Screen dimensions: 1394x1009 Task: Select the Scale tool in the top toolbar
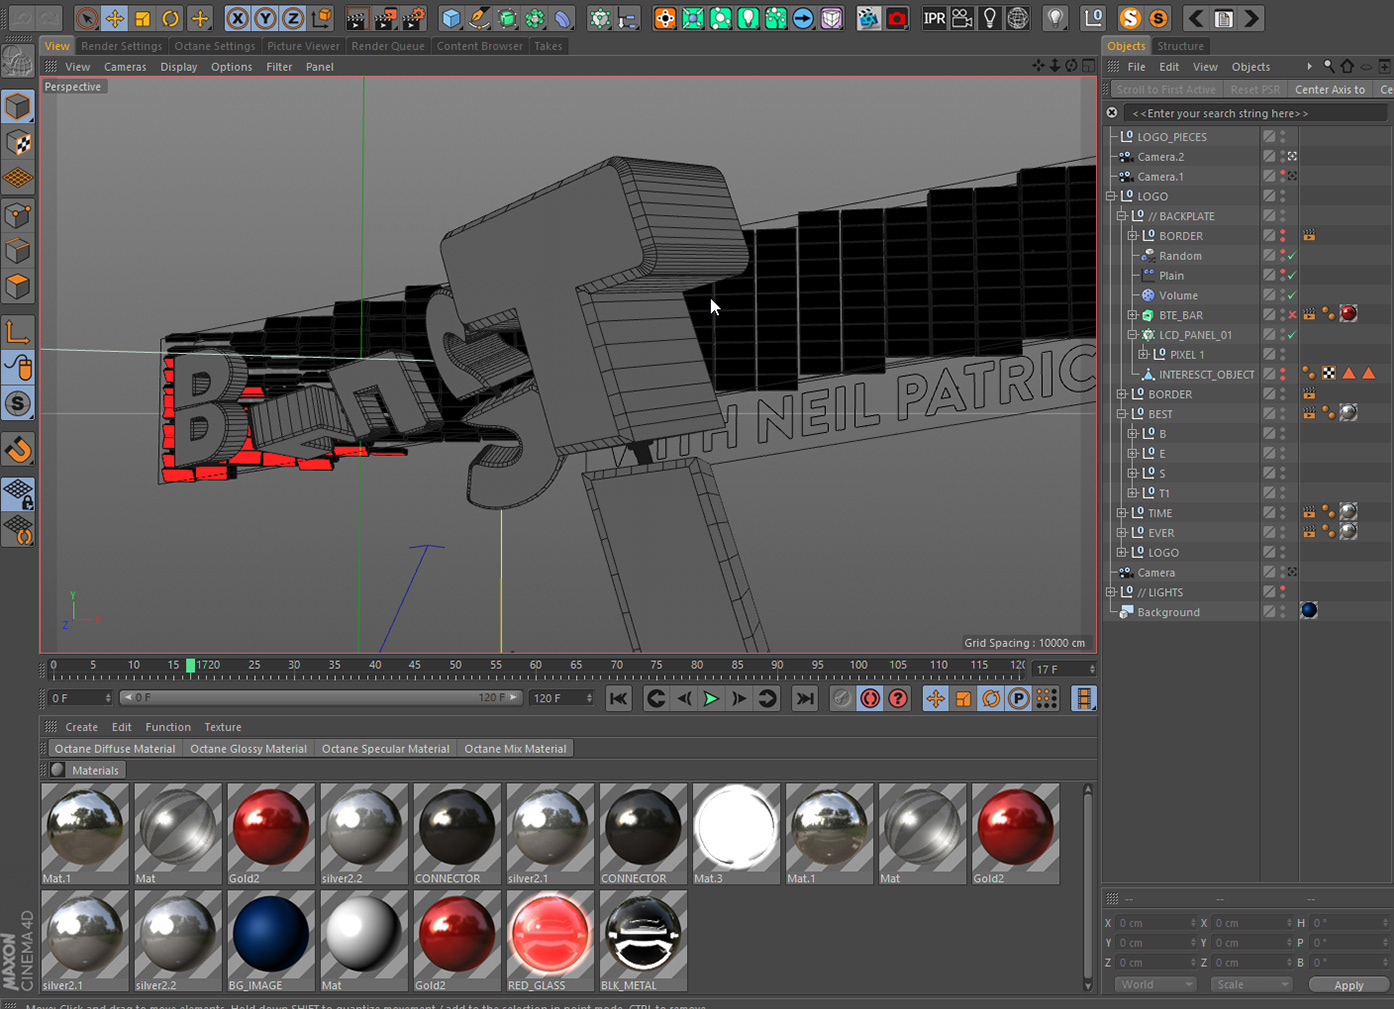coord(142,18)
